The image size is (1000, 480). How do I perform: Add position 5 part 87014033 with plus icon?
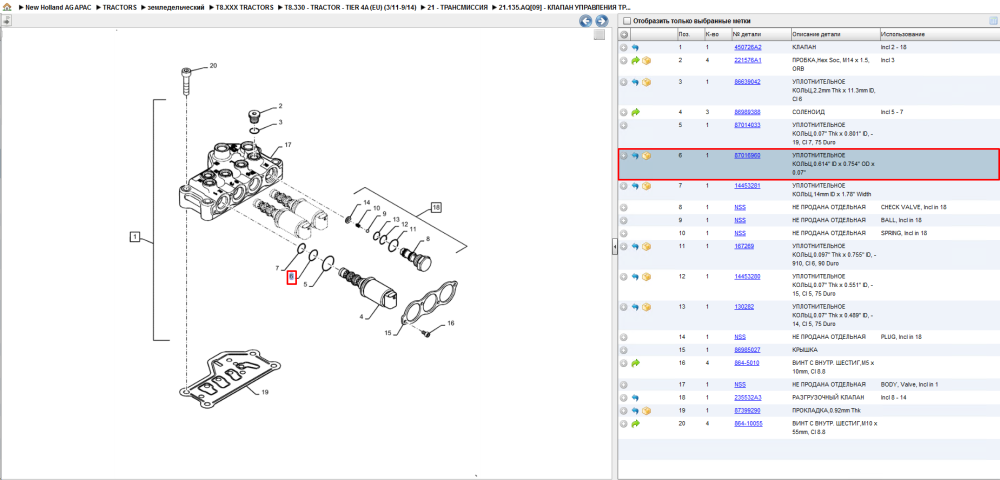pos(624,125)
